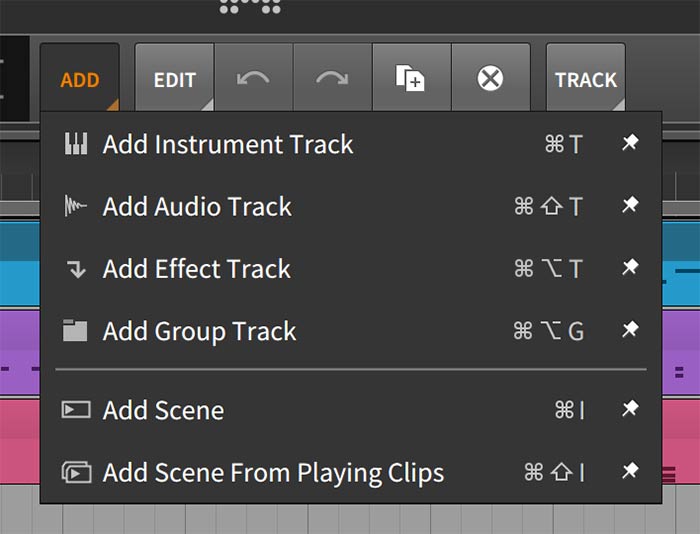The height and width of the screenshot is (534, 700).
Task: Toggle pin for Add Effect Track
Action: click(x=630, y=267)
